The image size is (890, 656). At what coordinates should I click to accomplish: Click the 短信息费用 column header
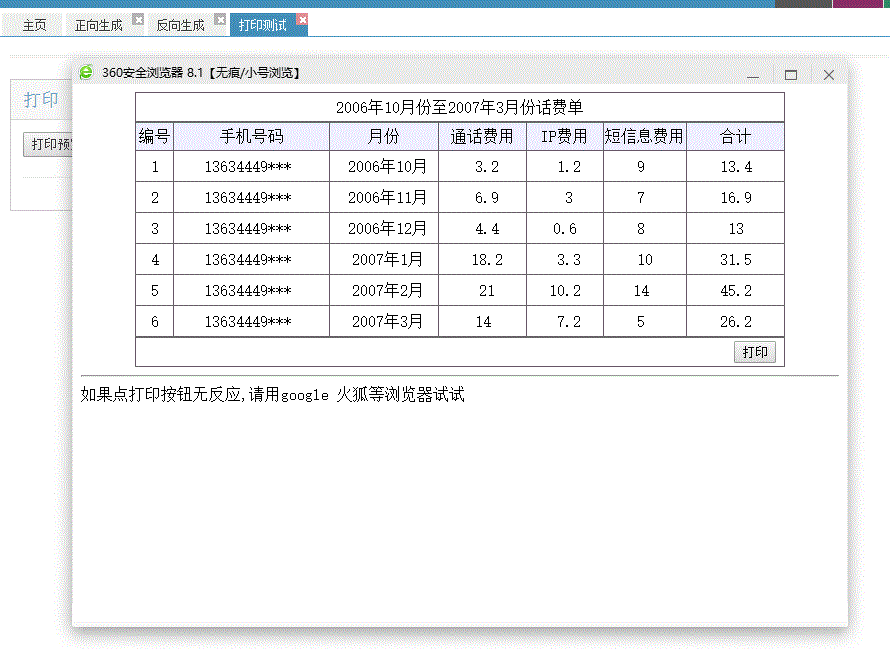(x=645, y=136)
